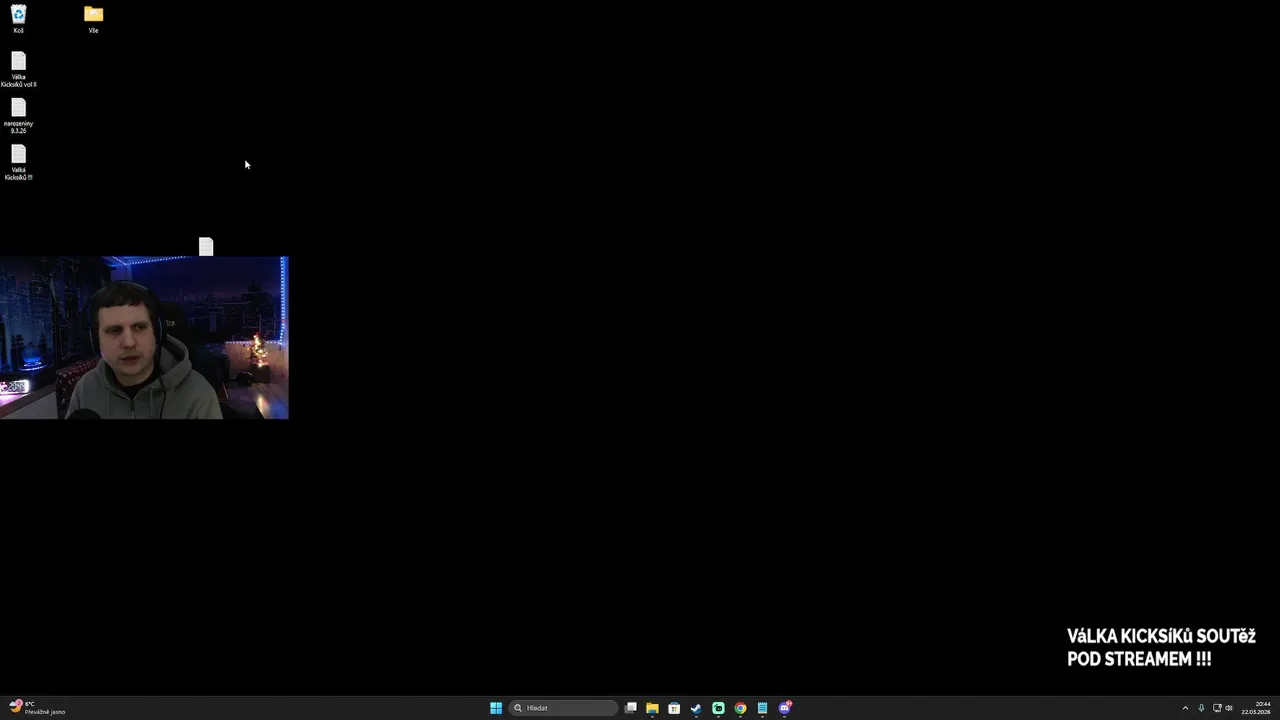Image resolution: width=1280 pixels, height=720 pixels.
Task: Select the narozeniny 9.3.26 text file
Action: 18,116
